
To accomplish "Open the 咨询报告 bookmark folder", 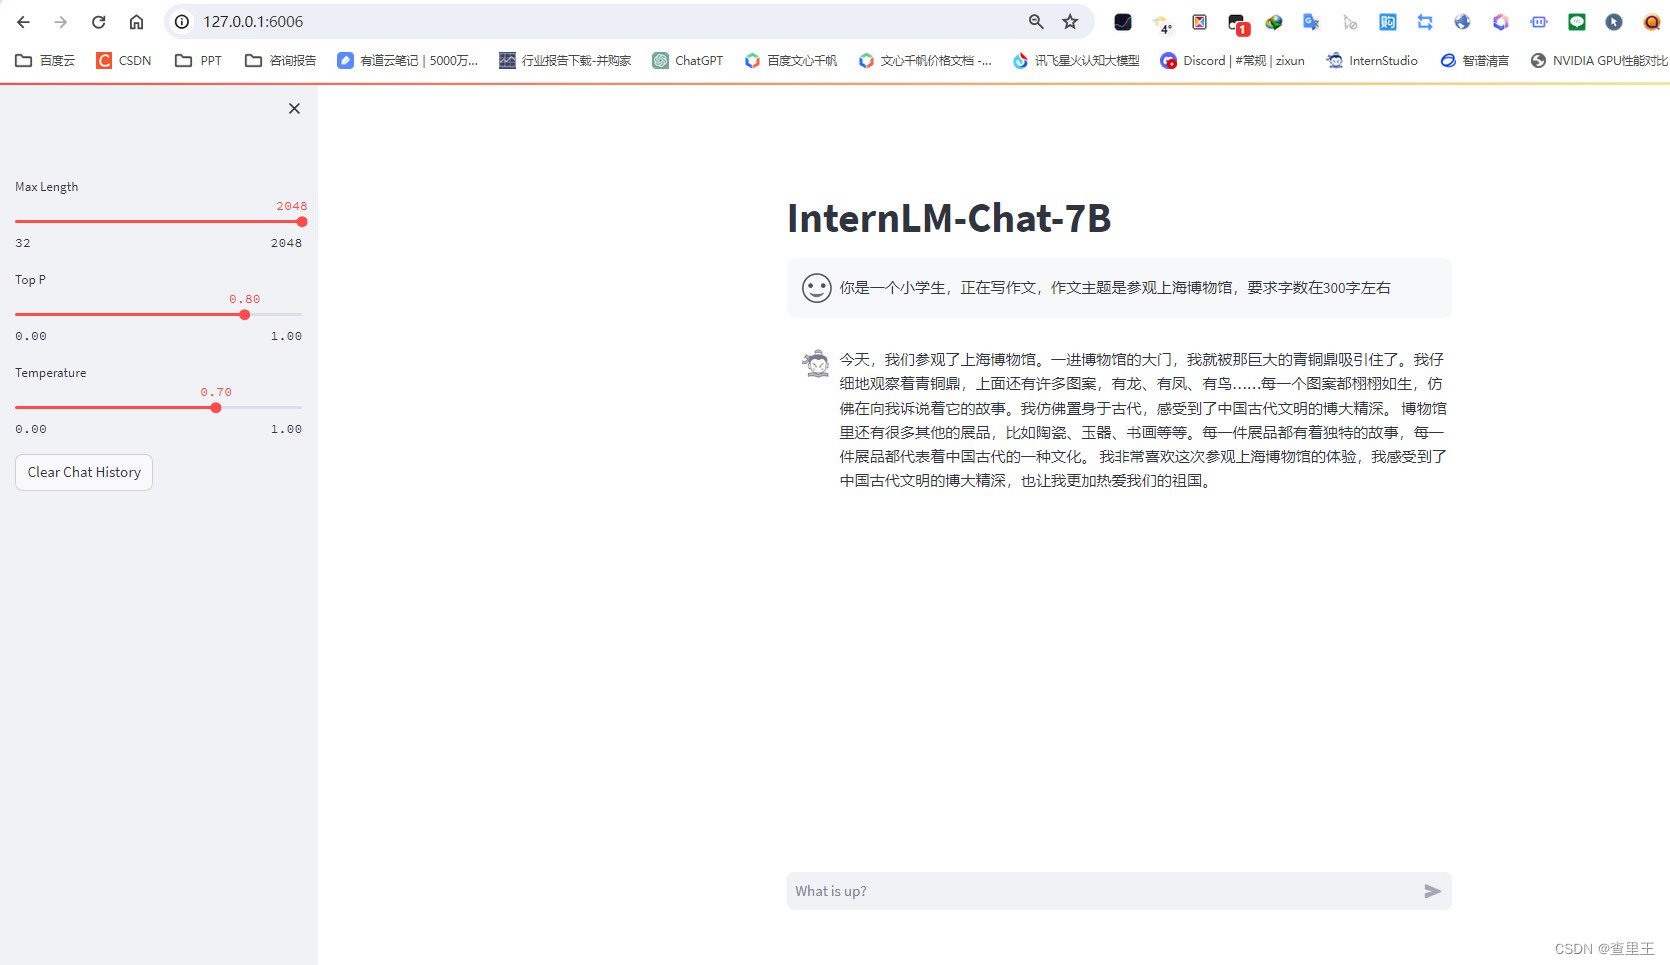I will tap(280, 61).
